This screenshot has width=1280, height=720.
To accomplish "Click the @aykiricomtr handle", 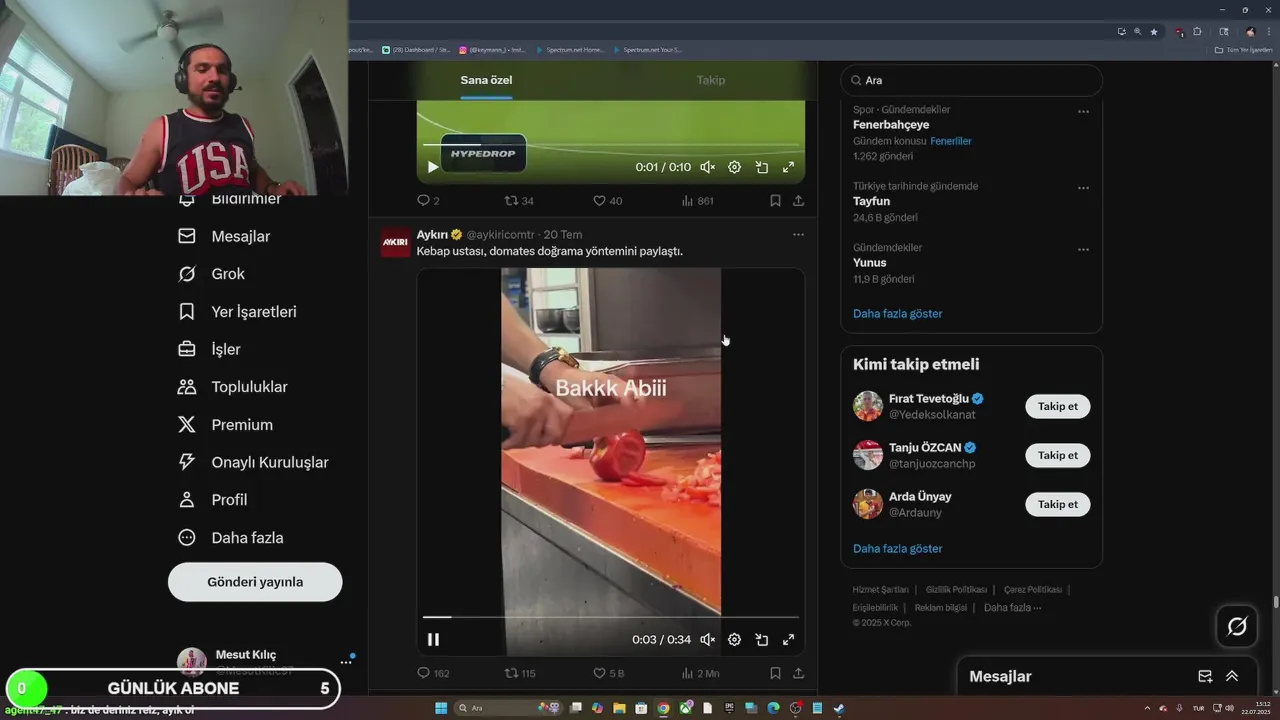I will pyautogui.click(x=500, y=235).
